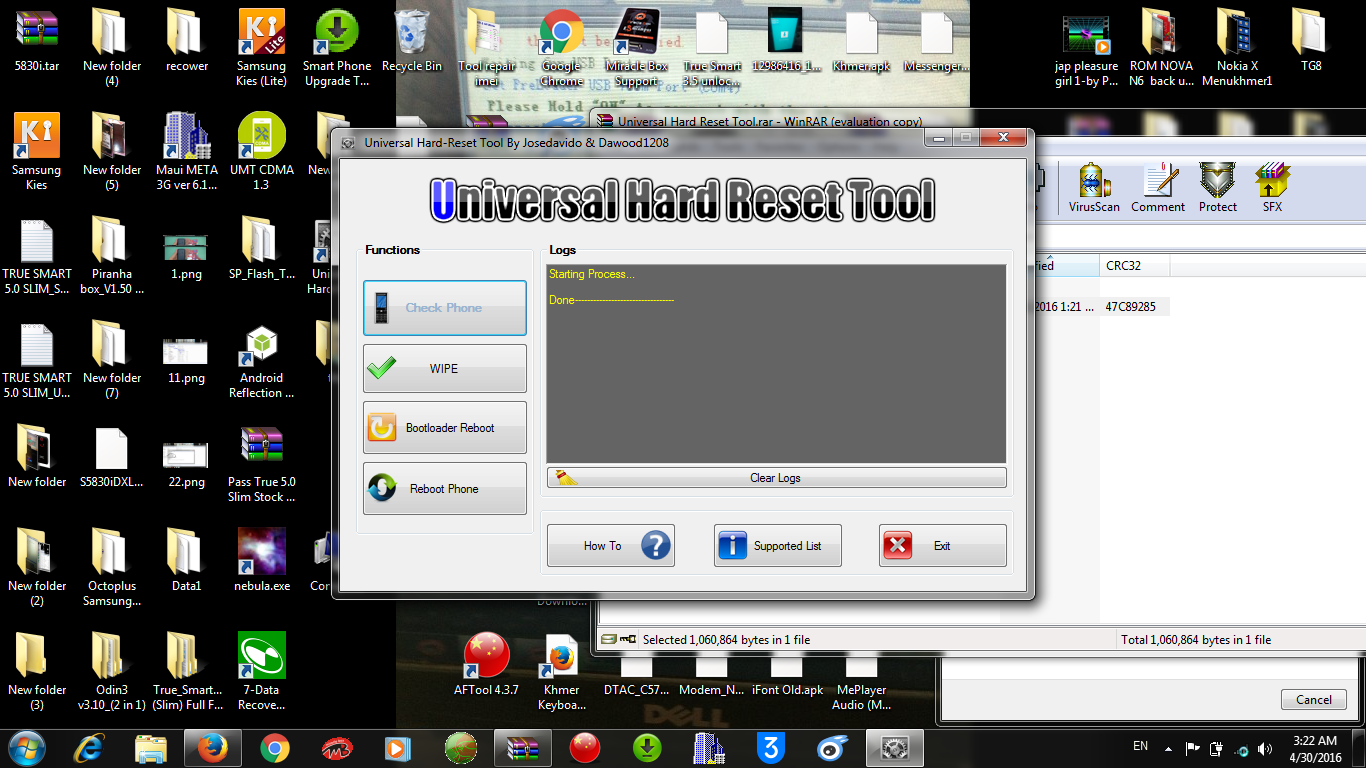Screen dimensions: 1366x768
Task: Select Octoplus Samsung folder
Action: pyautogui.click(x=112, y=569)
